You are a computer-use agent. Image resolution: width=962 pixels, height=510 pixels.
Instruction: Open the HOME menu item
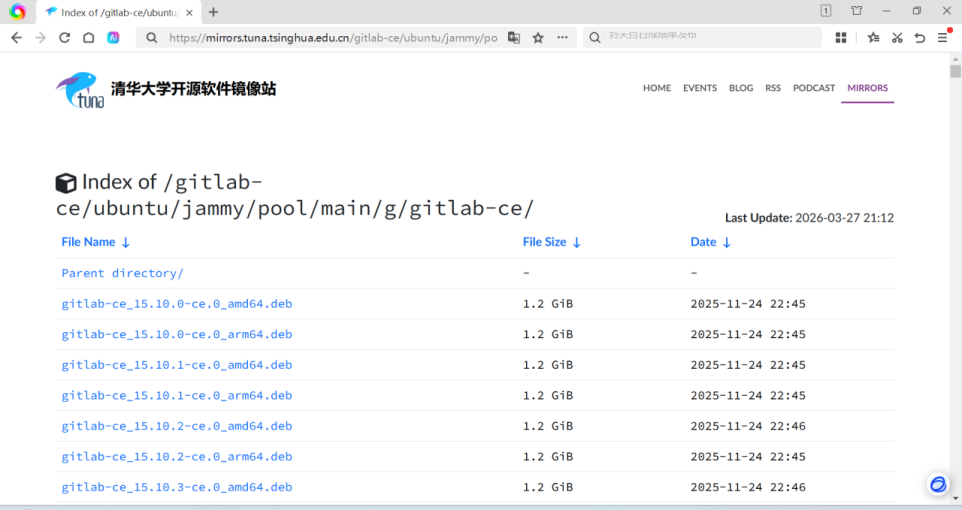click(656, 88)
